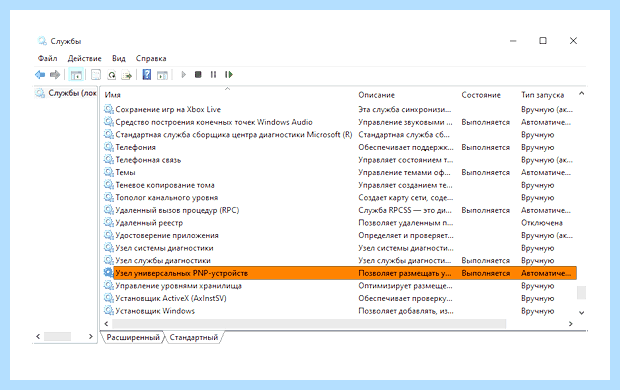Screen dimensions: 620x390
Task: Click the vertical scrollbar down arrow
Action: coord(581,312)
